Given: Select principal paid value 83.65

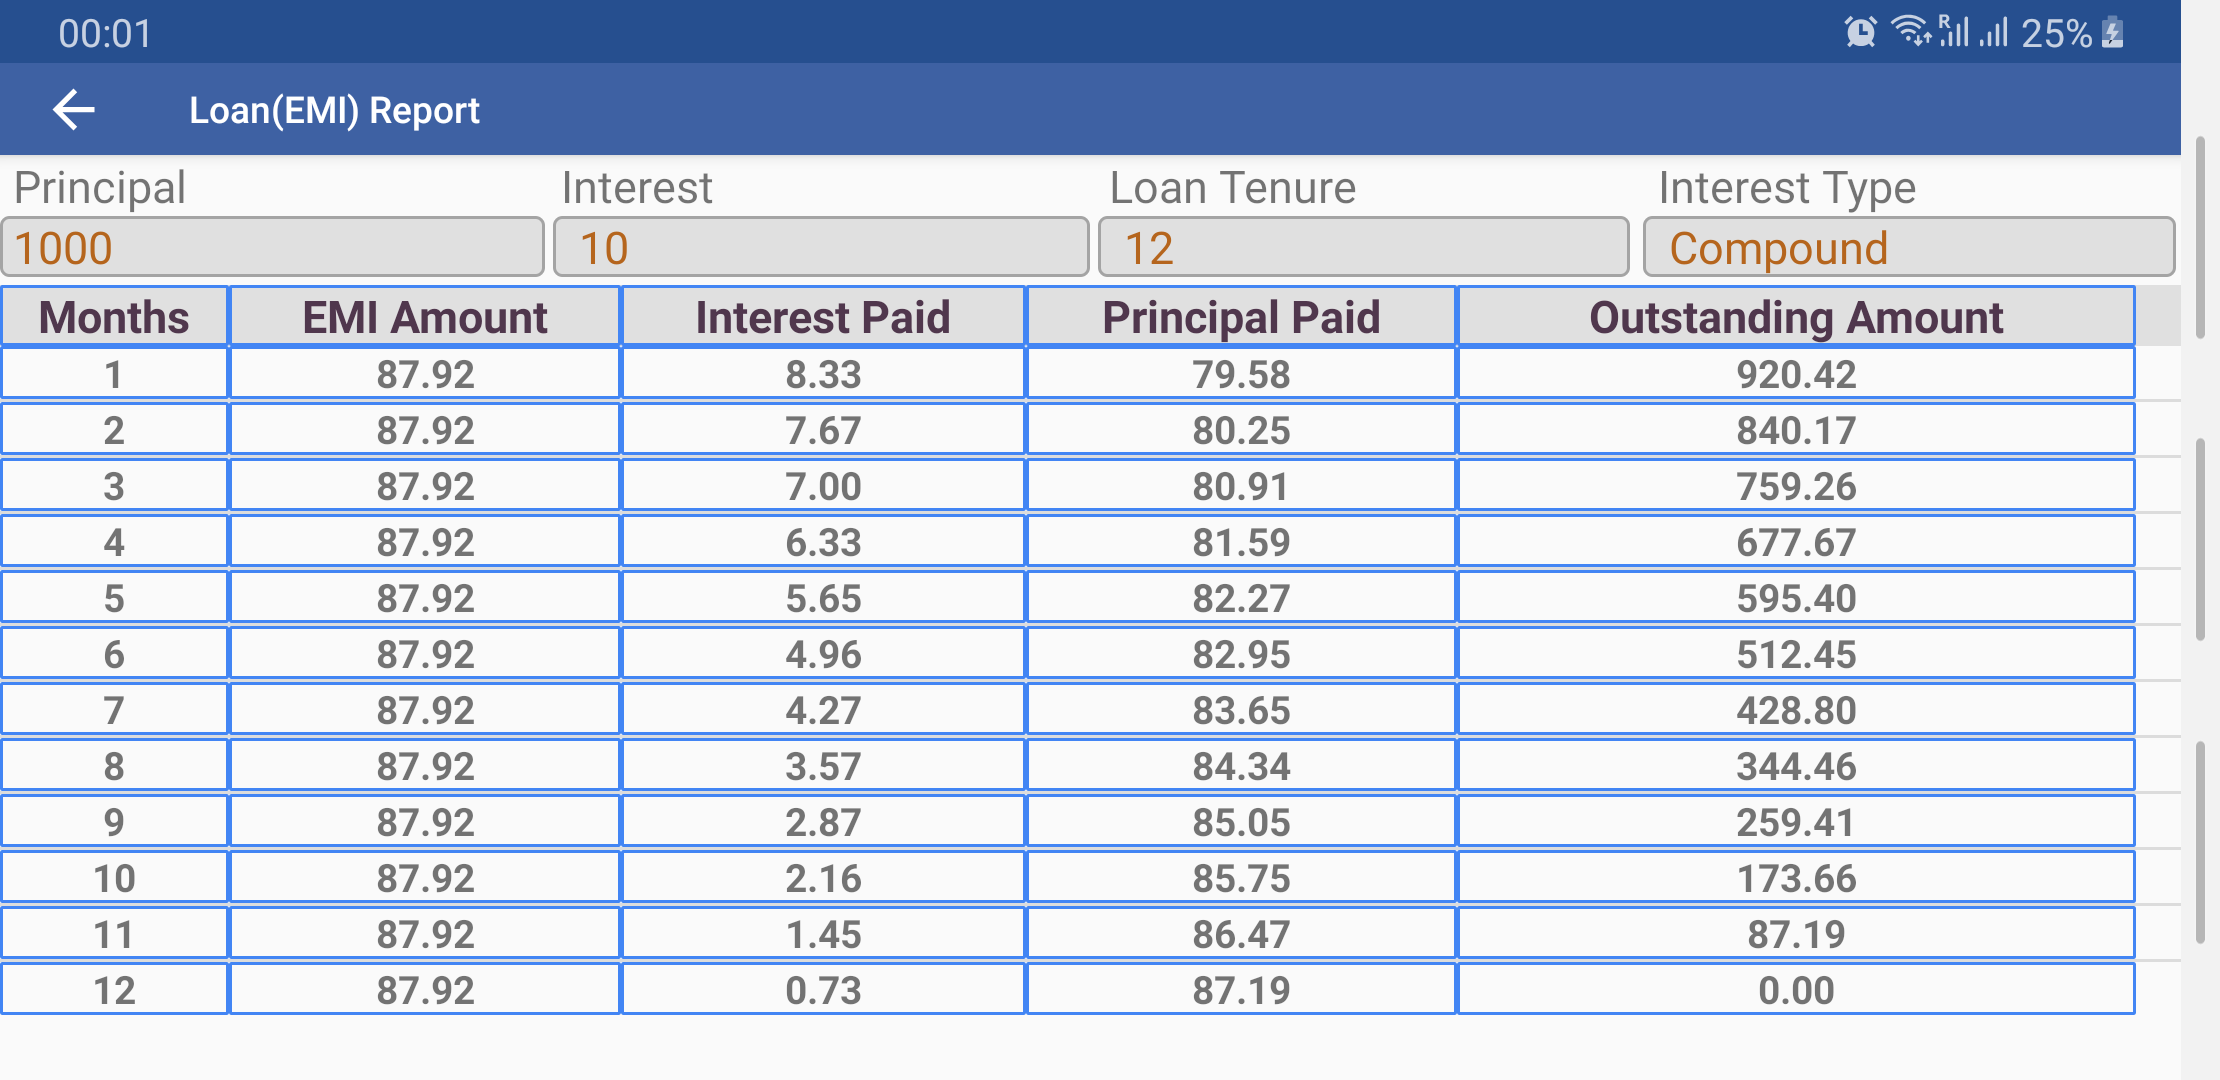Looking at the screenshot, I should pyautogui.click(x=1241, y=710).
